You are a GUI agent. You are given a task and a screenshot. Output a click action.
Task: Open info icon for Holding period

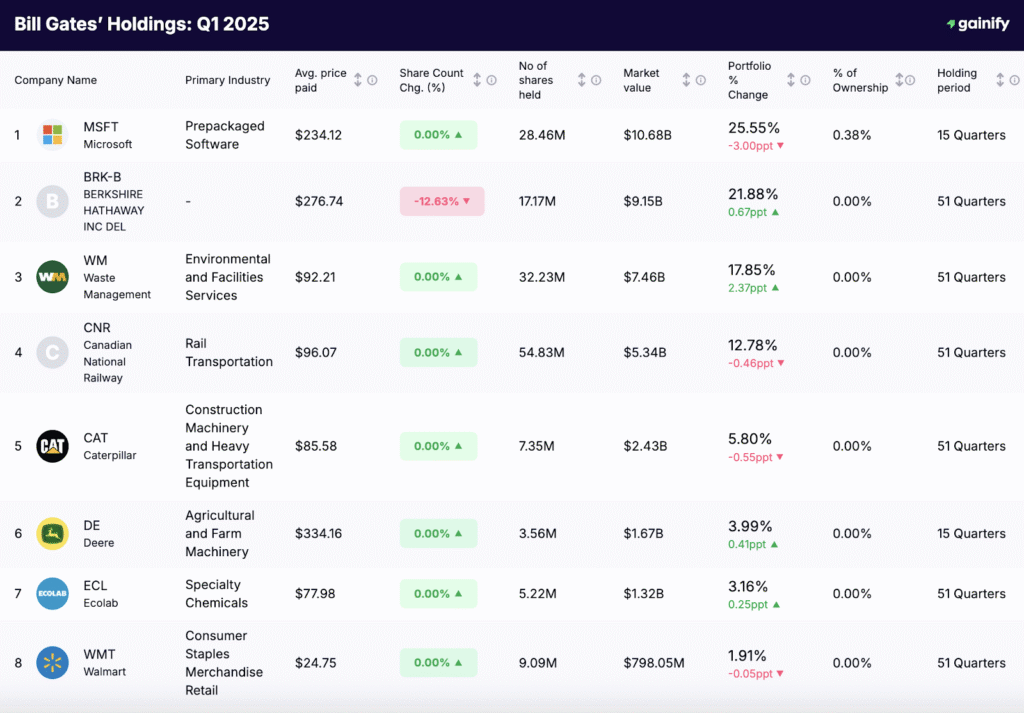tap(1014, 80)
